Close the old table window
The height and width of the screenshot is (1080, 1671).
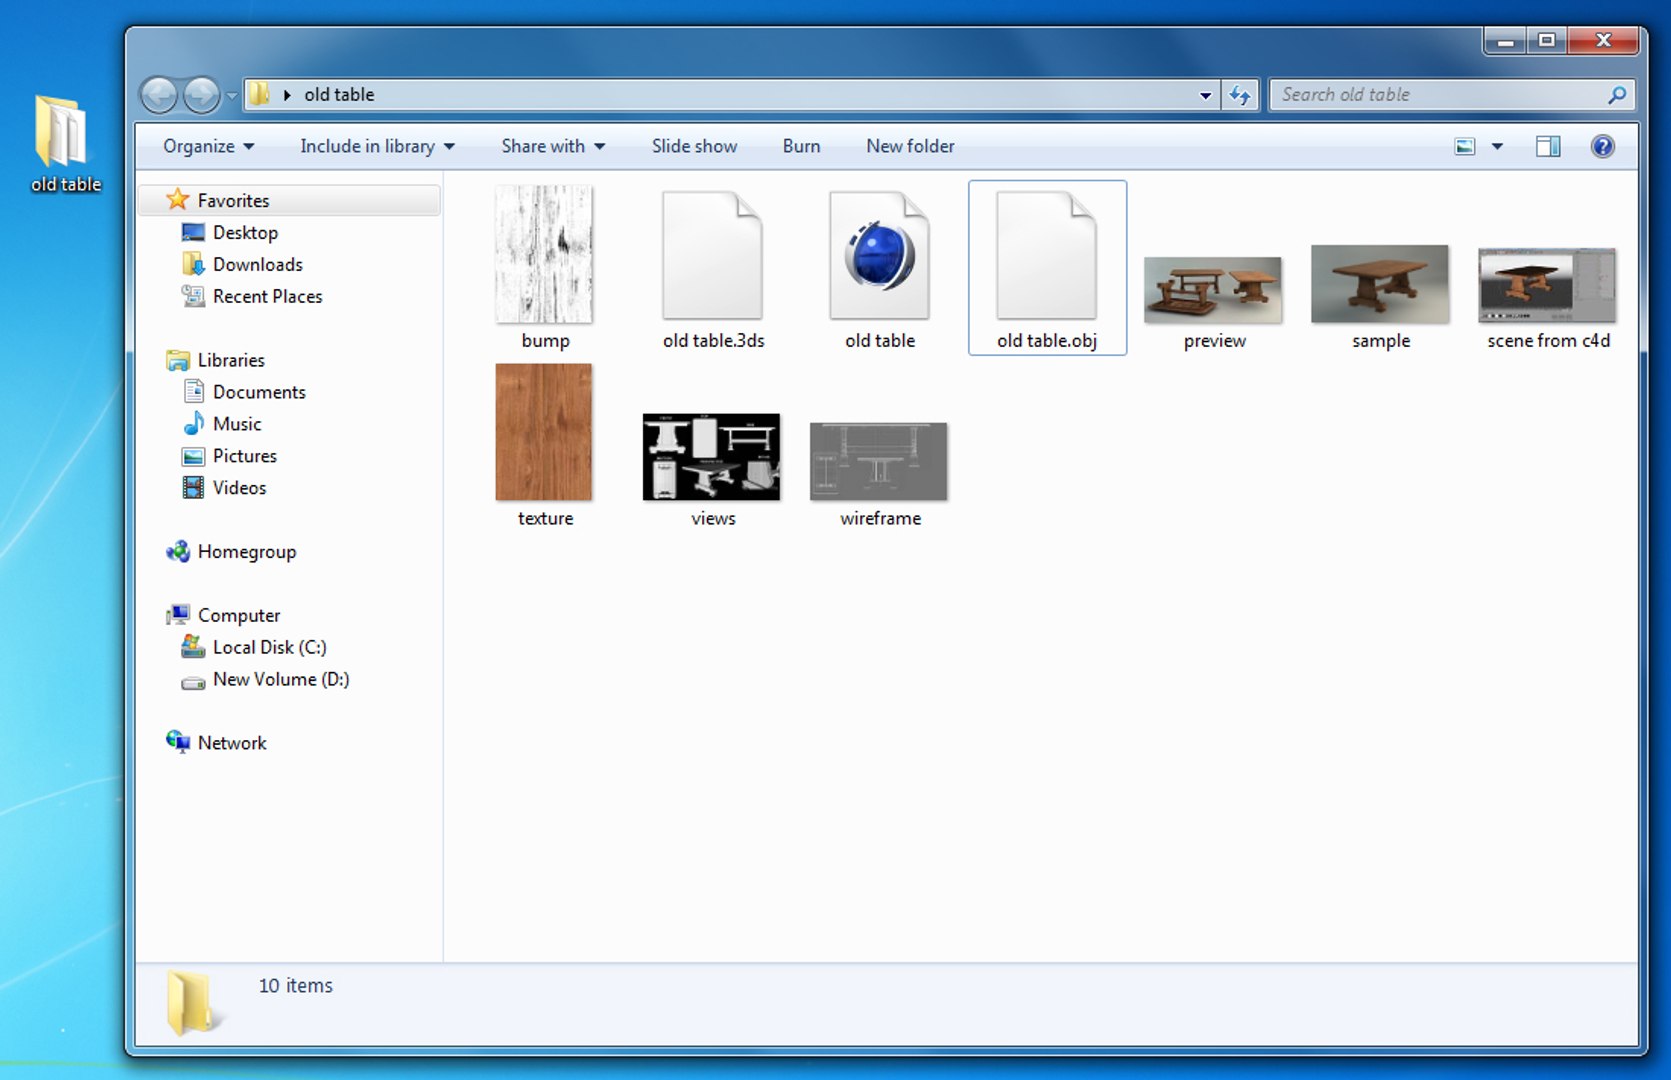coord(1604,41)
